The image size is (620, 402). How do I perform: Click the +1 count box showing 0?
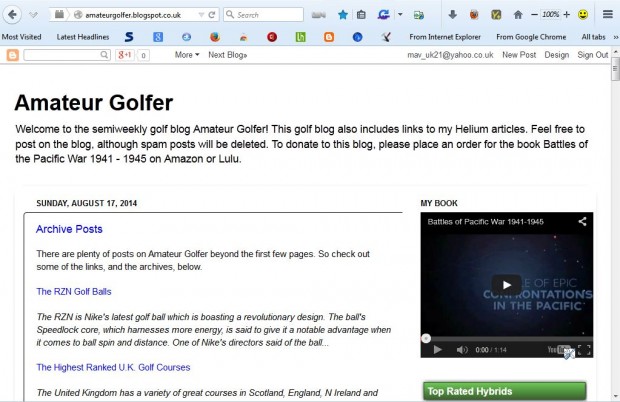pyautogui.click(x=143, y=55)
